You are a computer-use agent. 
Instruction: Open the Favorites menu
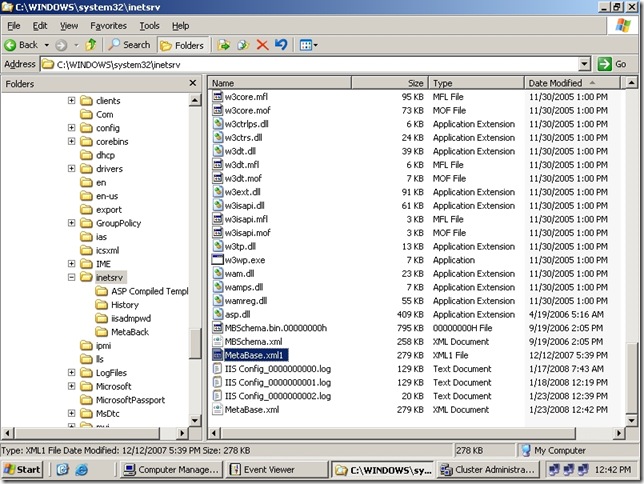[108, 26]
